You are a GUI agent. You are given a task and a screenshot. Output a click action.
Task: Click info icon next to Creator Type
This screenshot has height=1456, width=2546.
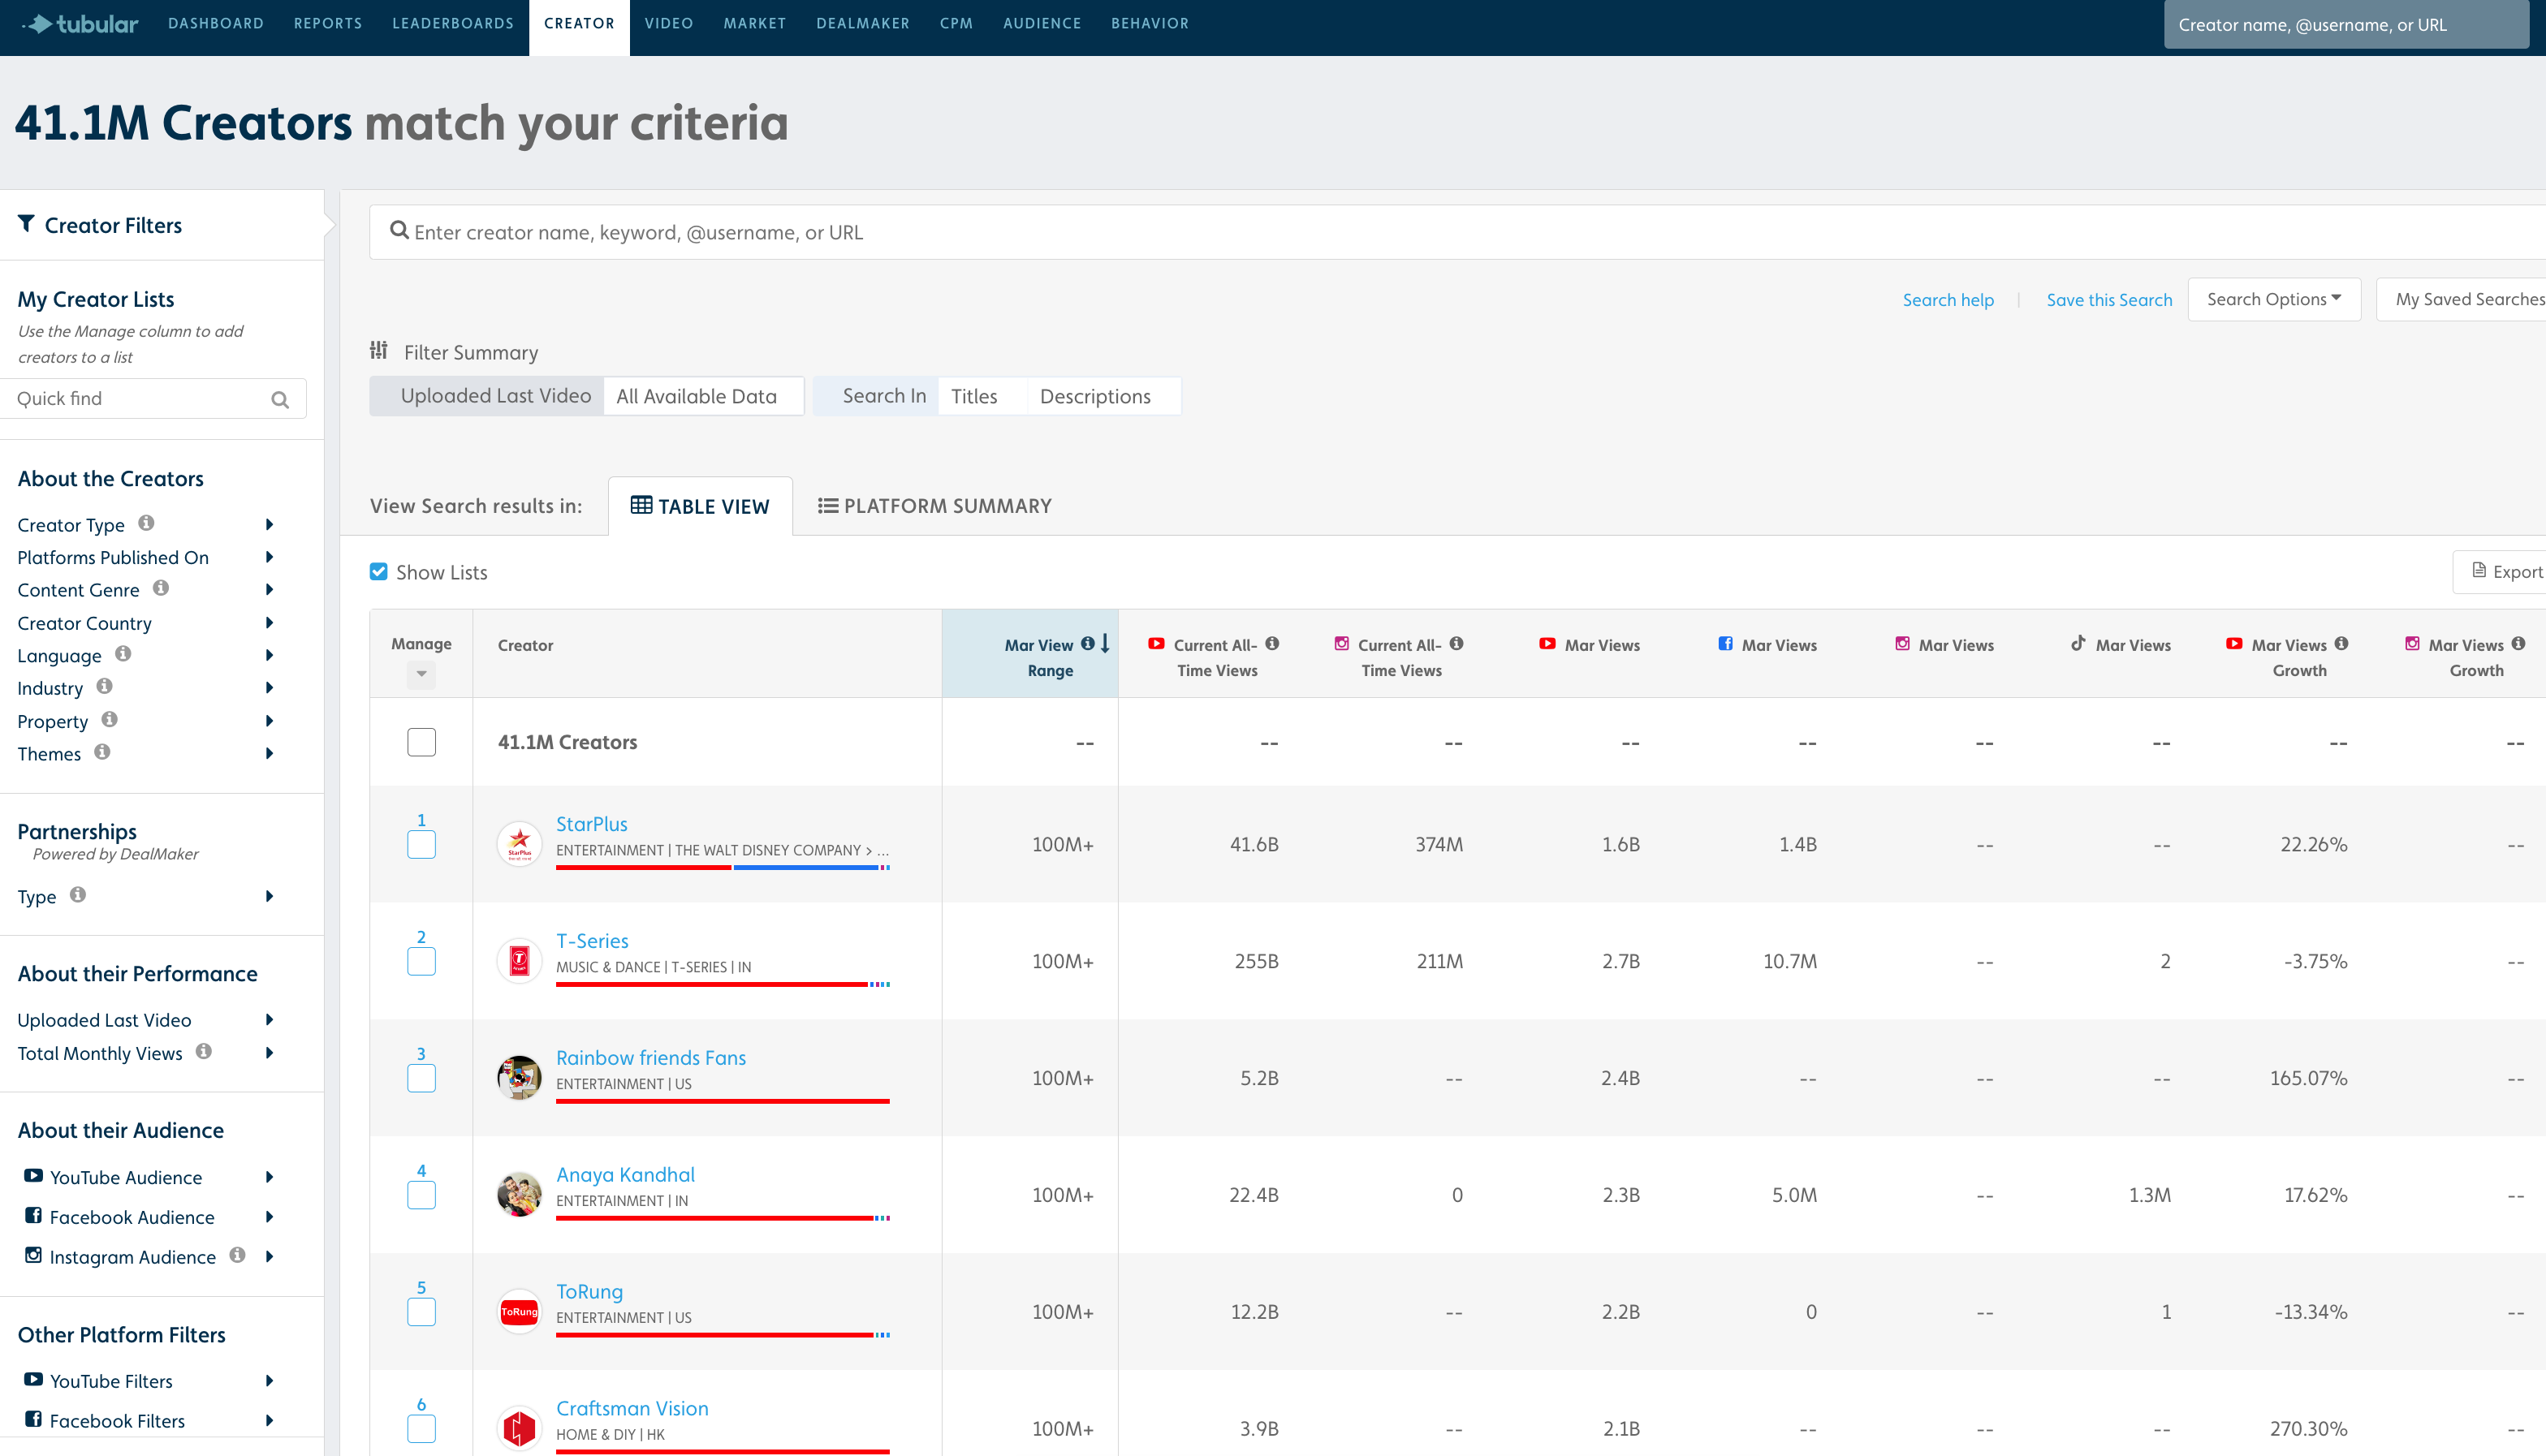[146, 523]
